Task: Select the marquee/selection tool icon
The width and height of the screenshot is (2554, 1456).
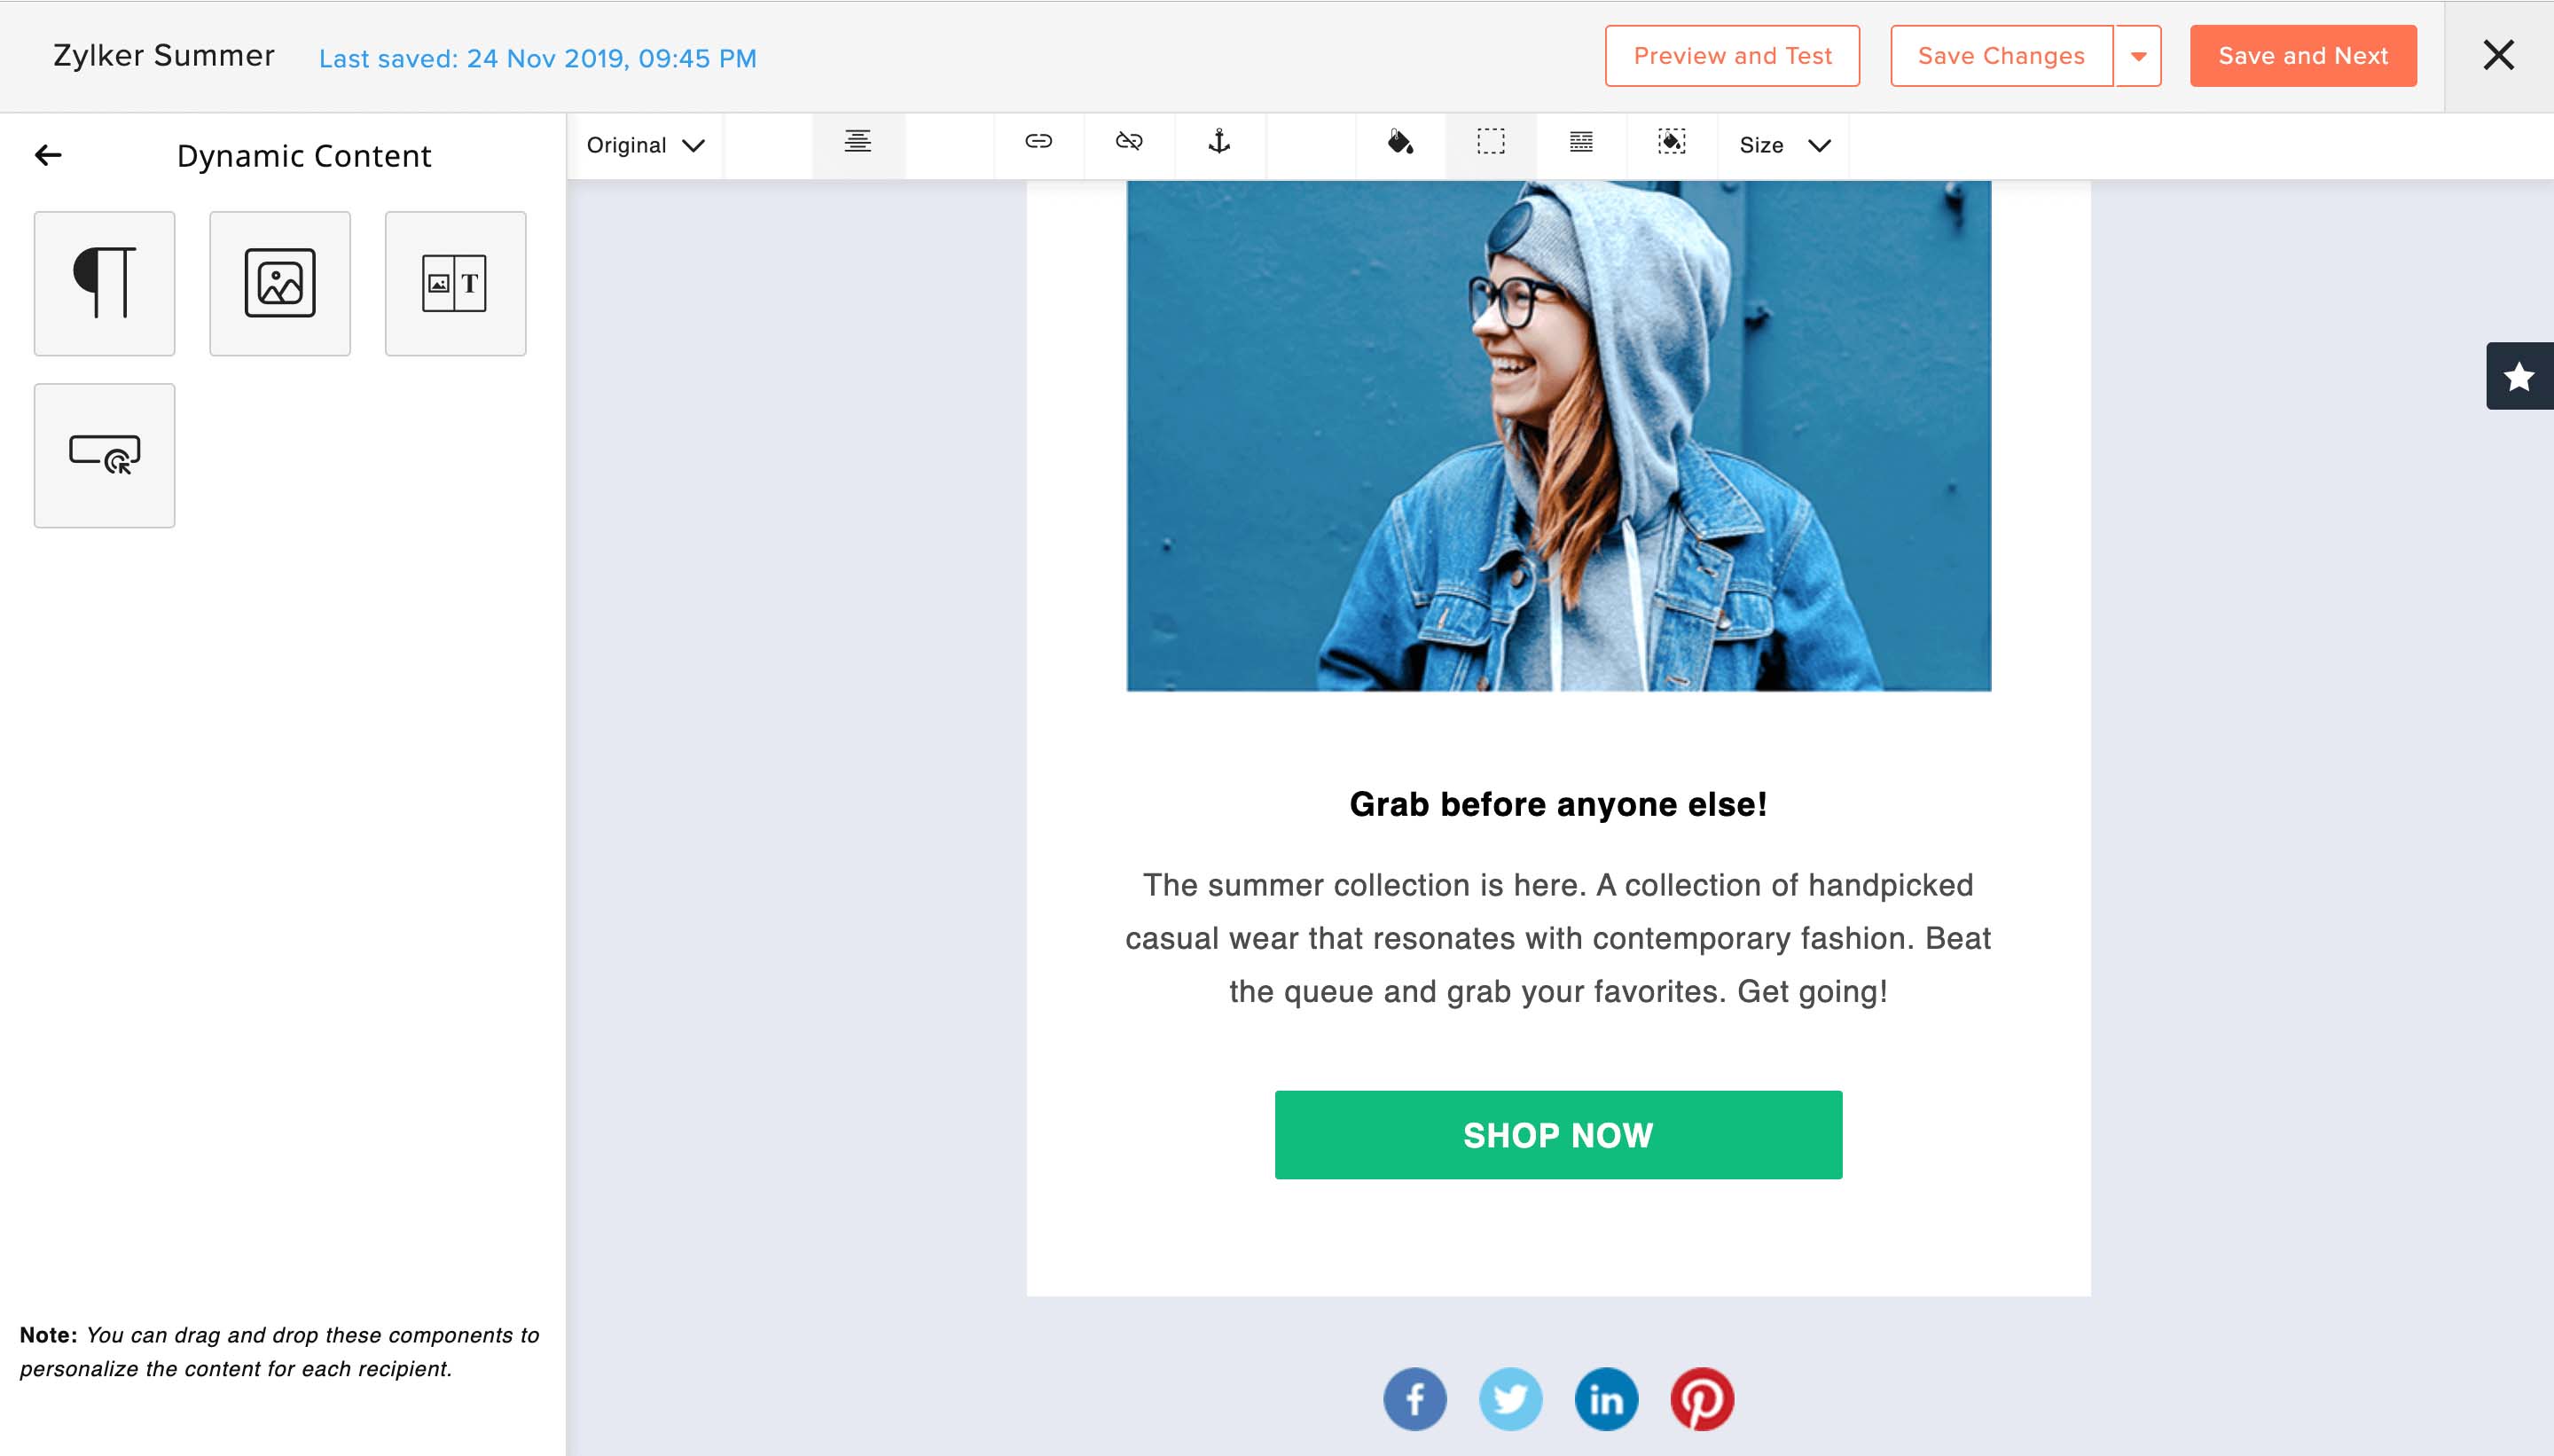Action: click(1489, 144)
